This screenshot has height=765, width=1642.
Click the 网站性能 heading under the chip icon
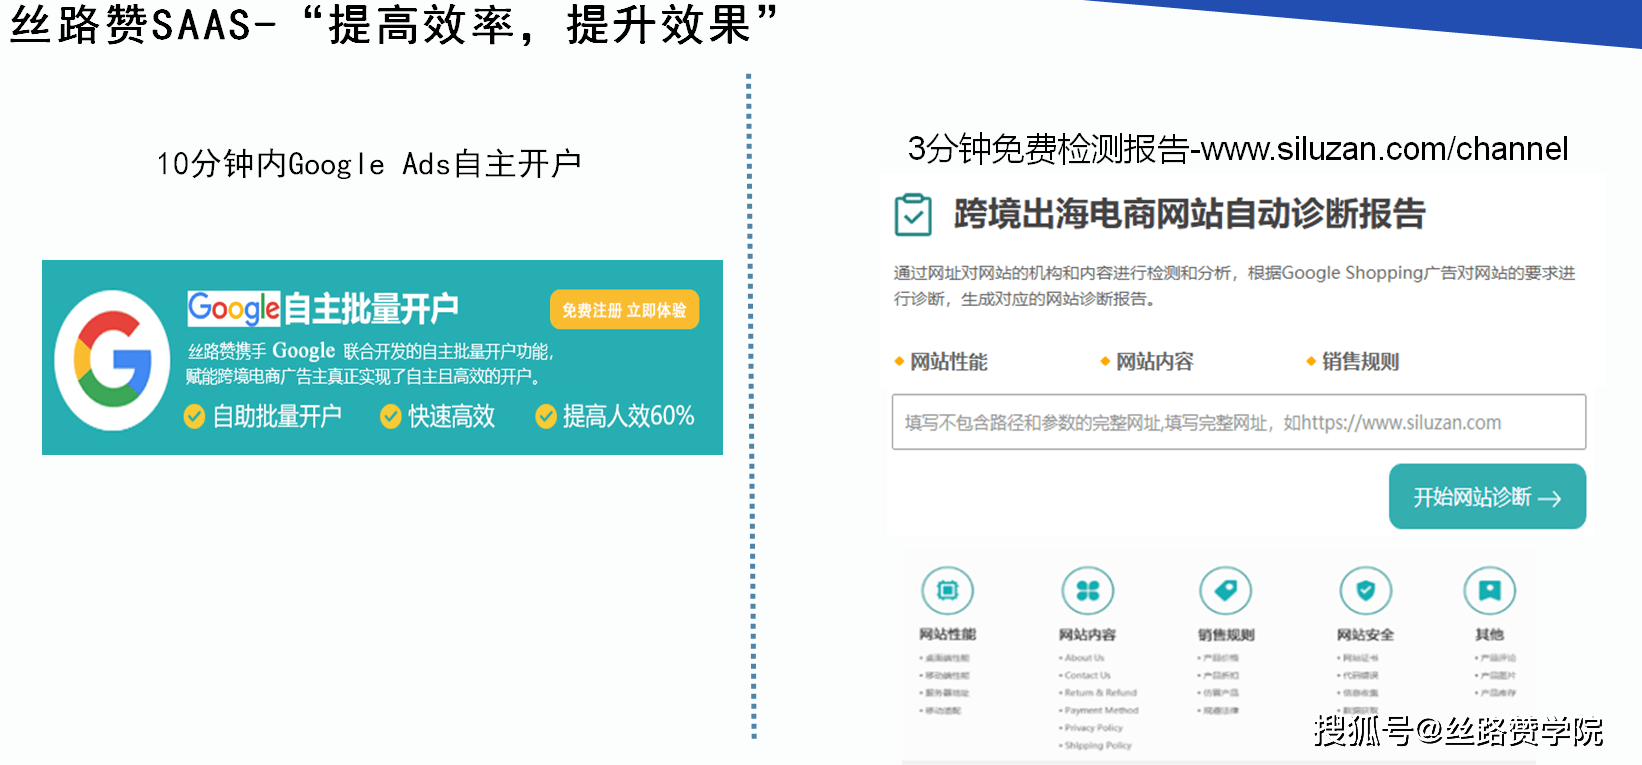(947, 634)
